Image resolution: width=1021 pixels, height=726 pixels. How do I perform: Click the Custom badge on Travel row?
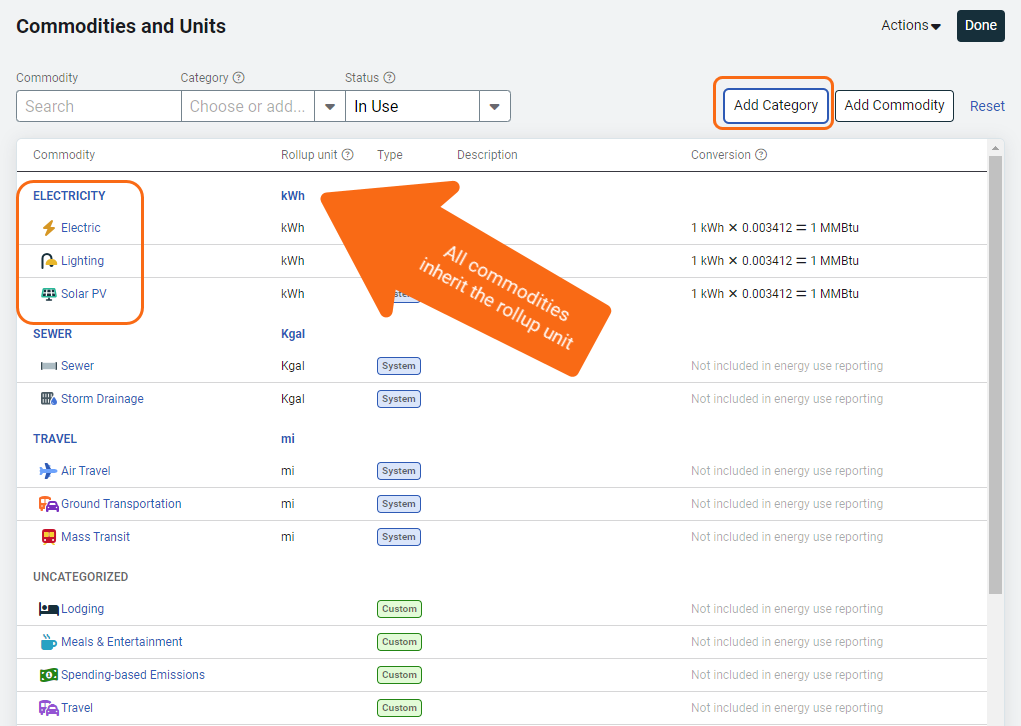(x=399, y=708)
